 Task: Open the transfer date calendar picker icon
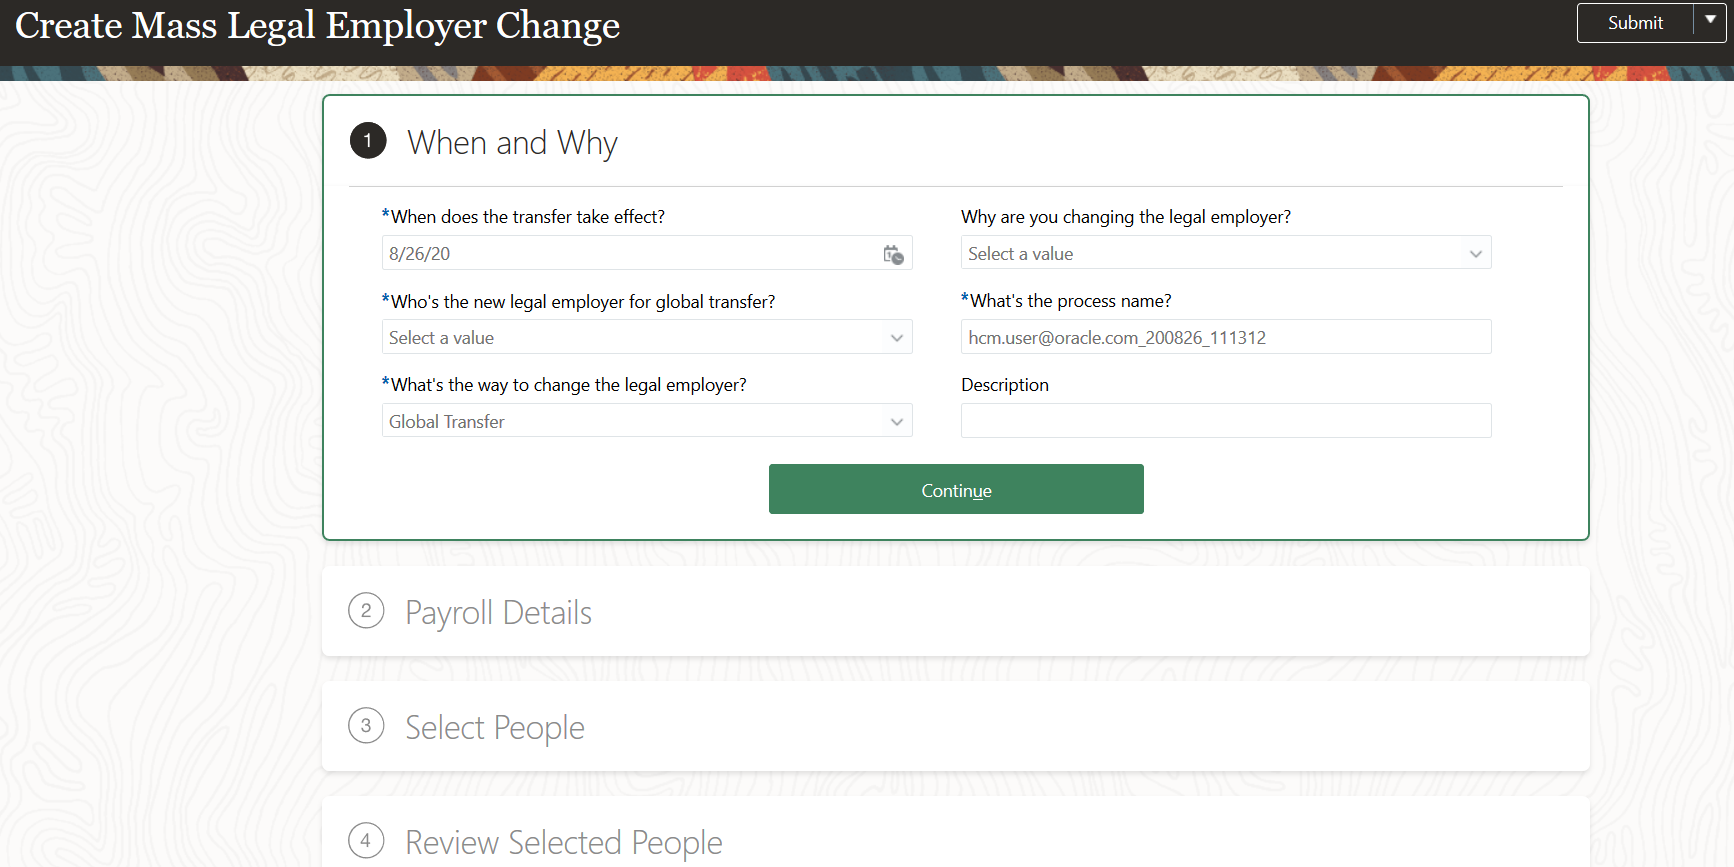pos(893,254)
